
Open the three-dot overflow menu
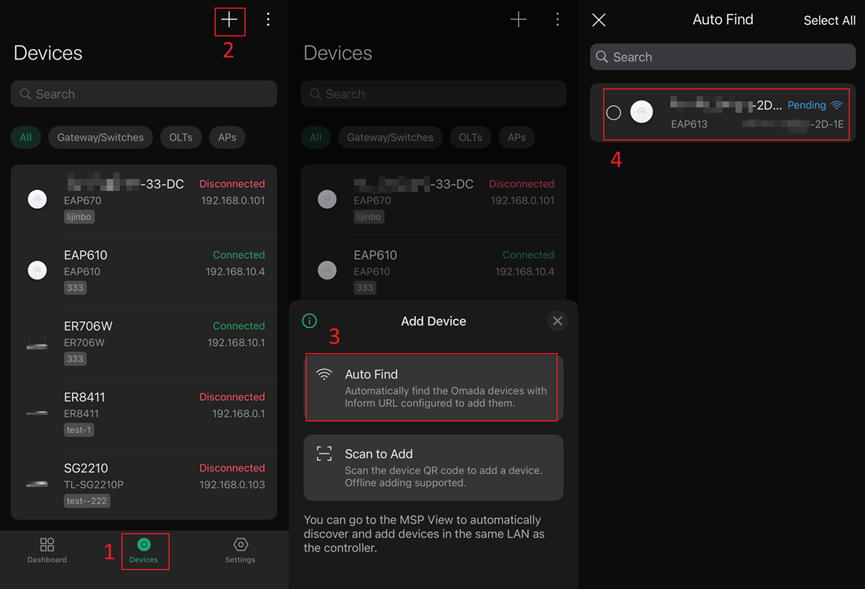[267, 21]
